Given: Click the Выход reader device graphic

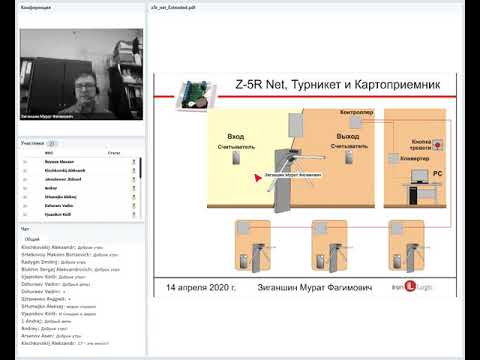Looking at the screenshot, I should click(349, 157).
